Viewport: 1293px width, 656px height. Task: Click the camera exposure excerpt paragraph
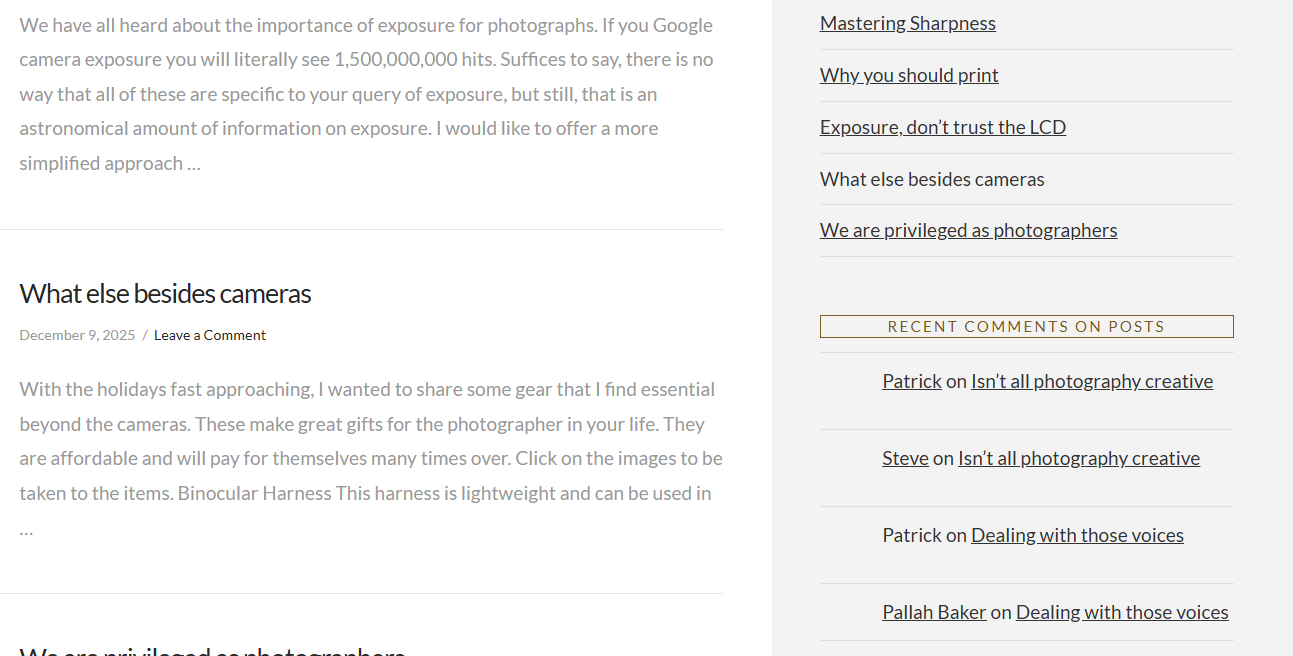tap(366, 94)
